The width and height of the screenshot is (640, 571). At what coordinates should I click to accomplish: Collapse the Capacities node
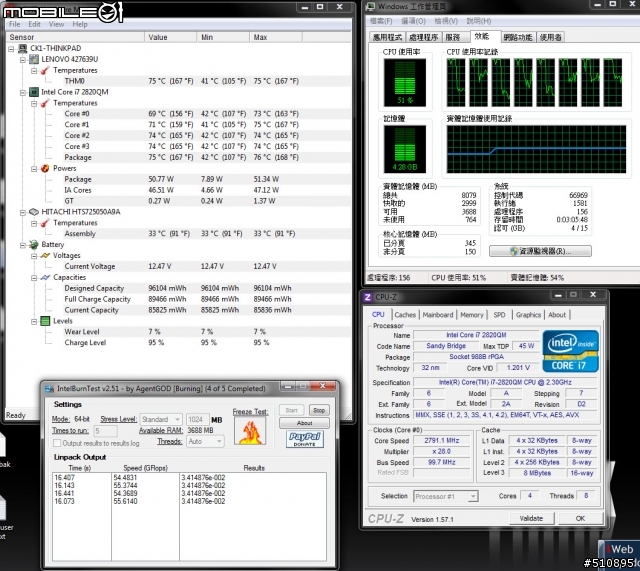[34, 278]
